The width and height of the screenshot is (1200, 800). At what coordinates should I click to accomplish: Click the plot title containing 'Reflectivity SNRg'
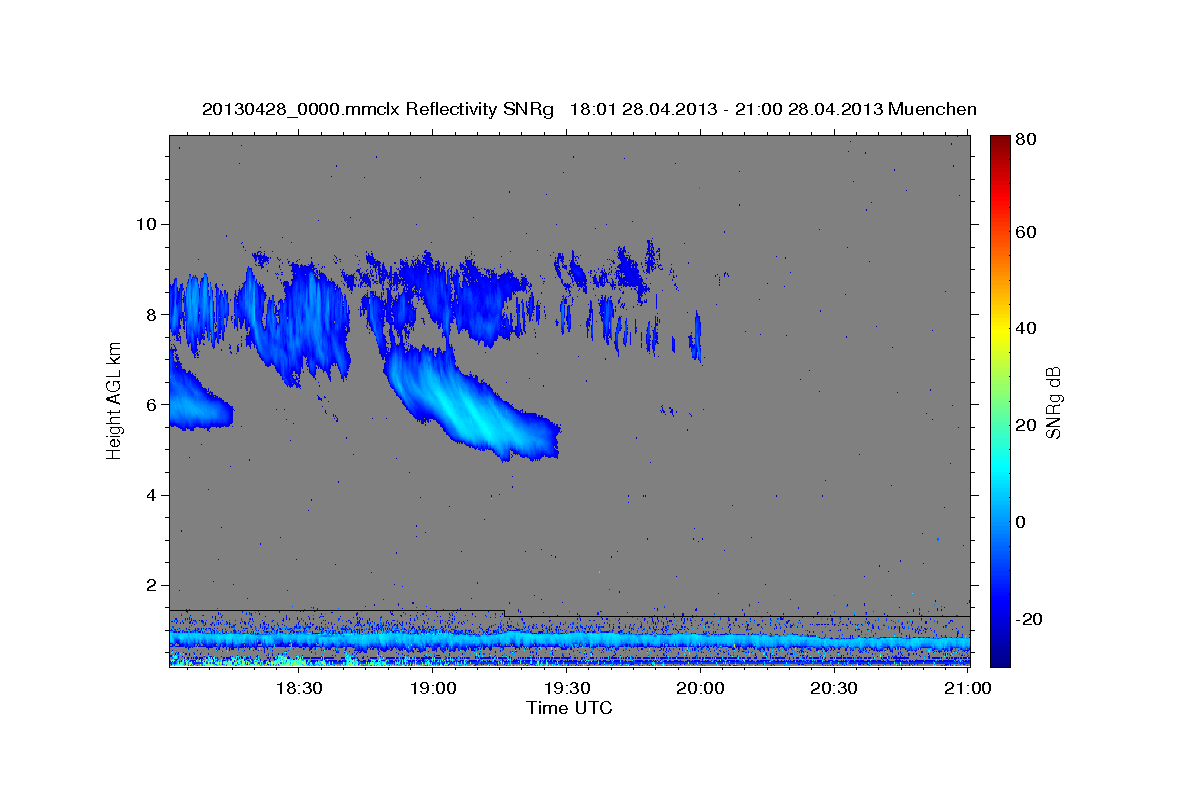(x=589, y=109)
